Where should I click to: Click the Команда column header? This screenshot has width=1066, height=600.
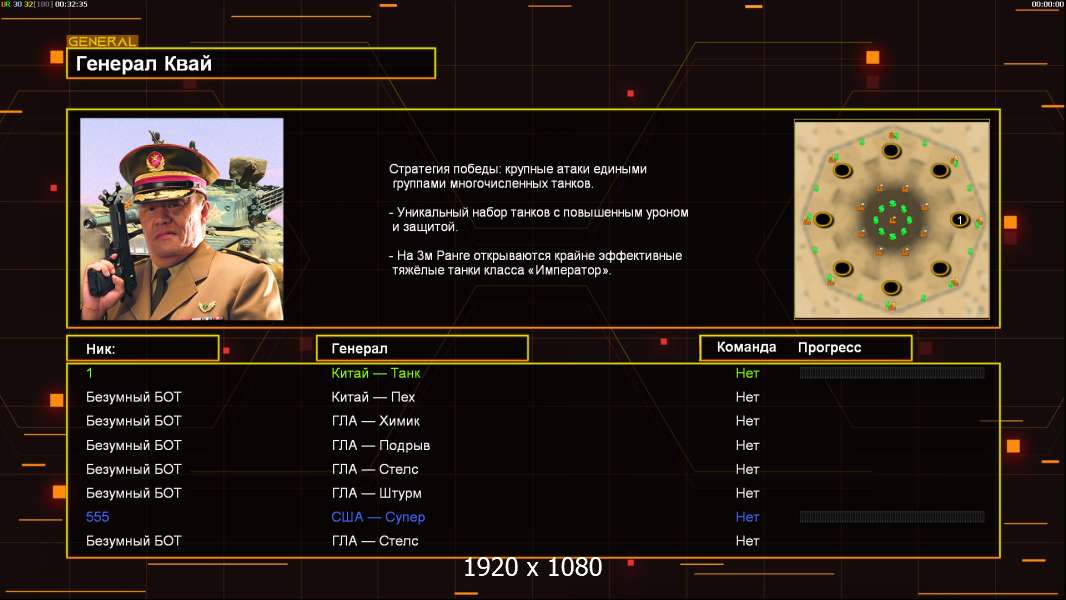click(746, 348)
